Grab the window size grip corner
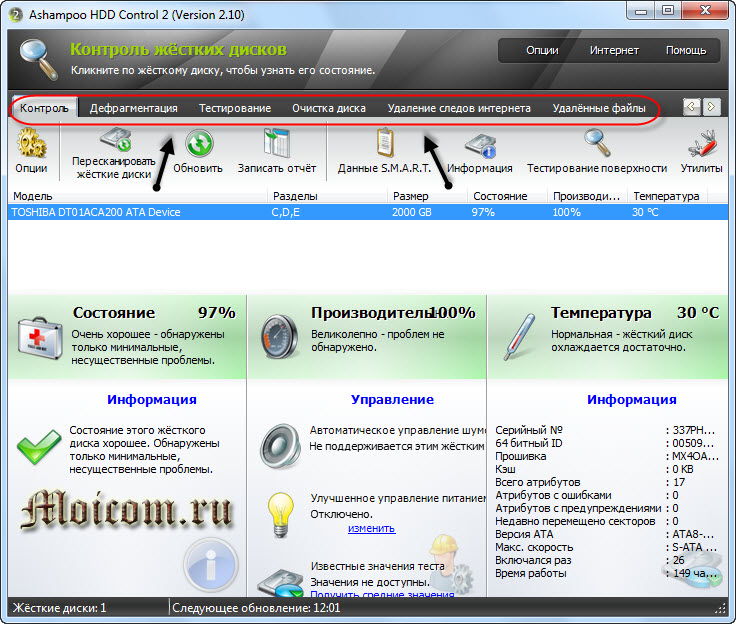The width and height of the screenshot is (736, 624). pos(721,609)
